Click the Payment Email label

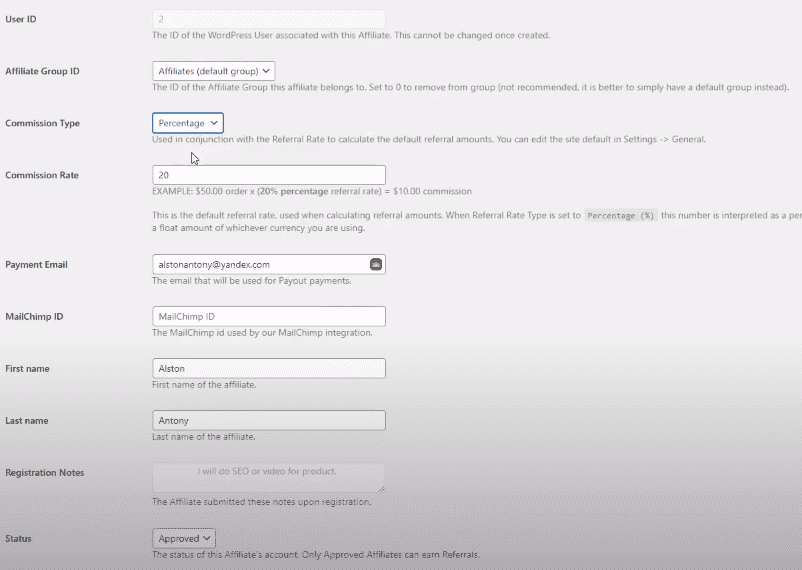click(x=36, y=266)
